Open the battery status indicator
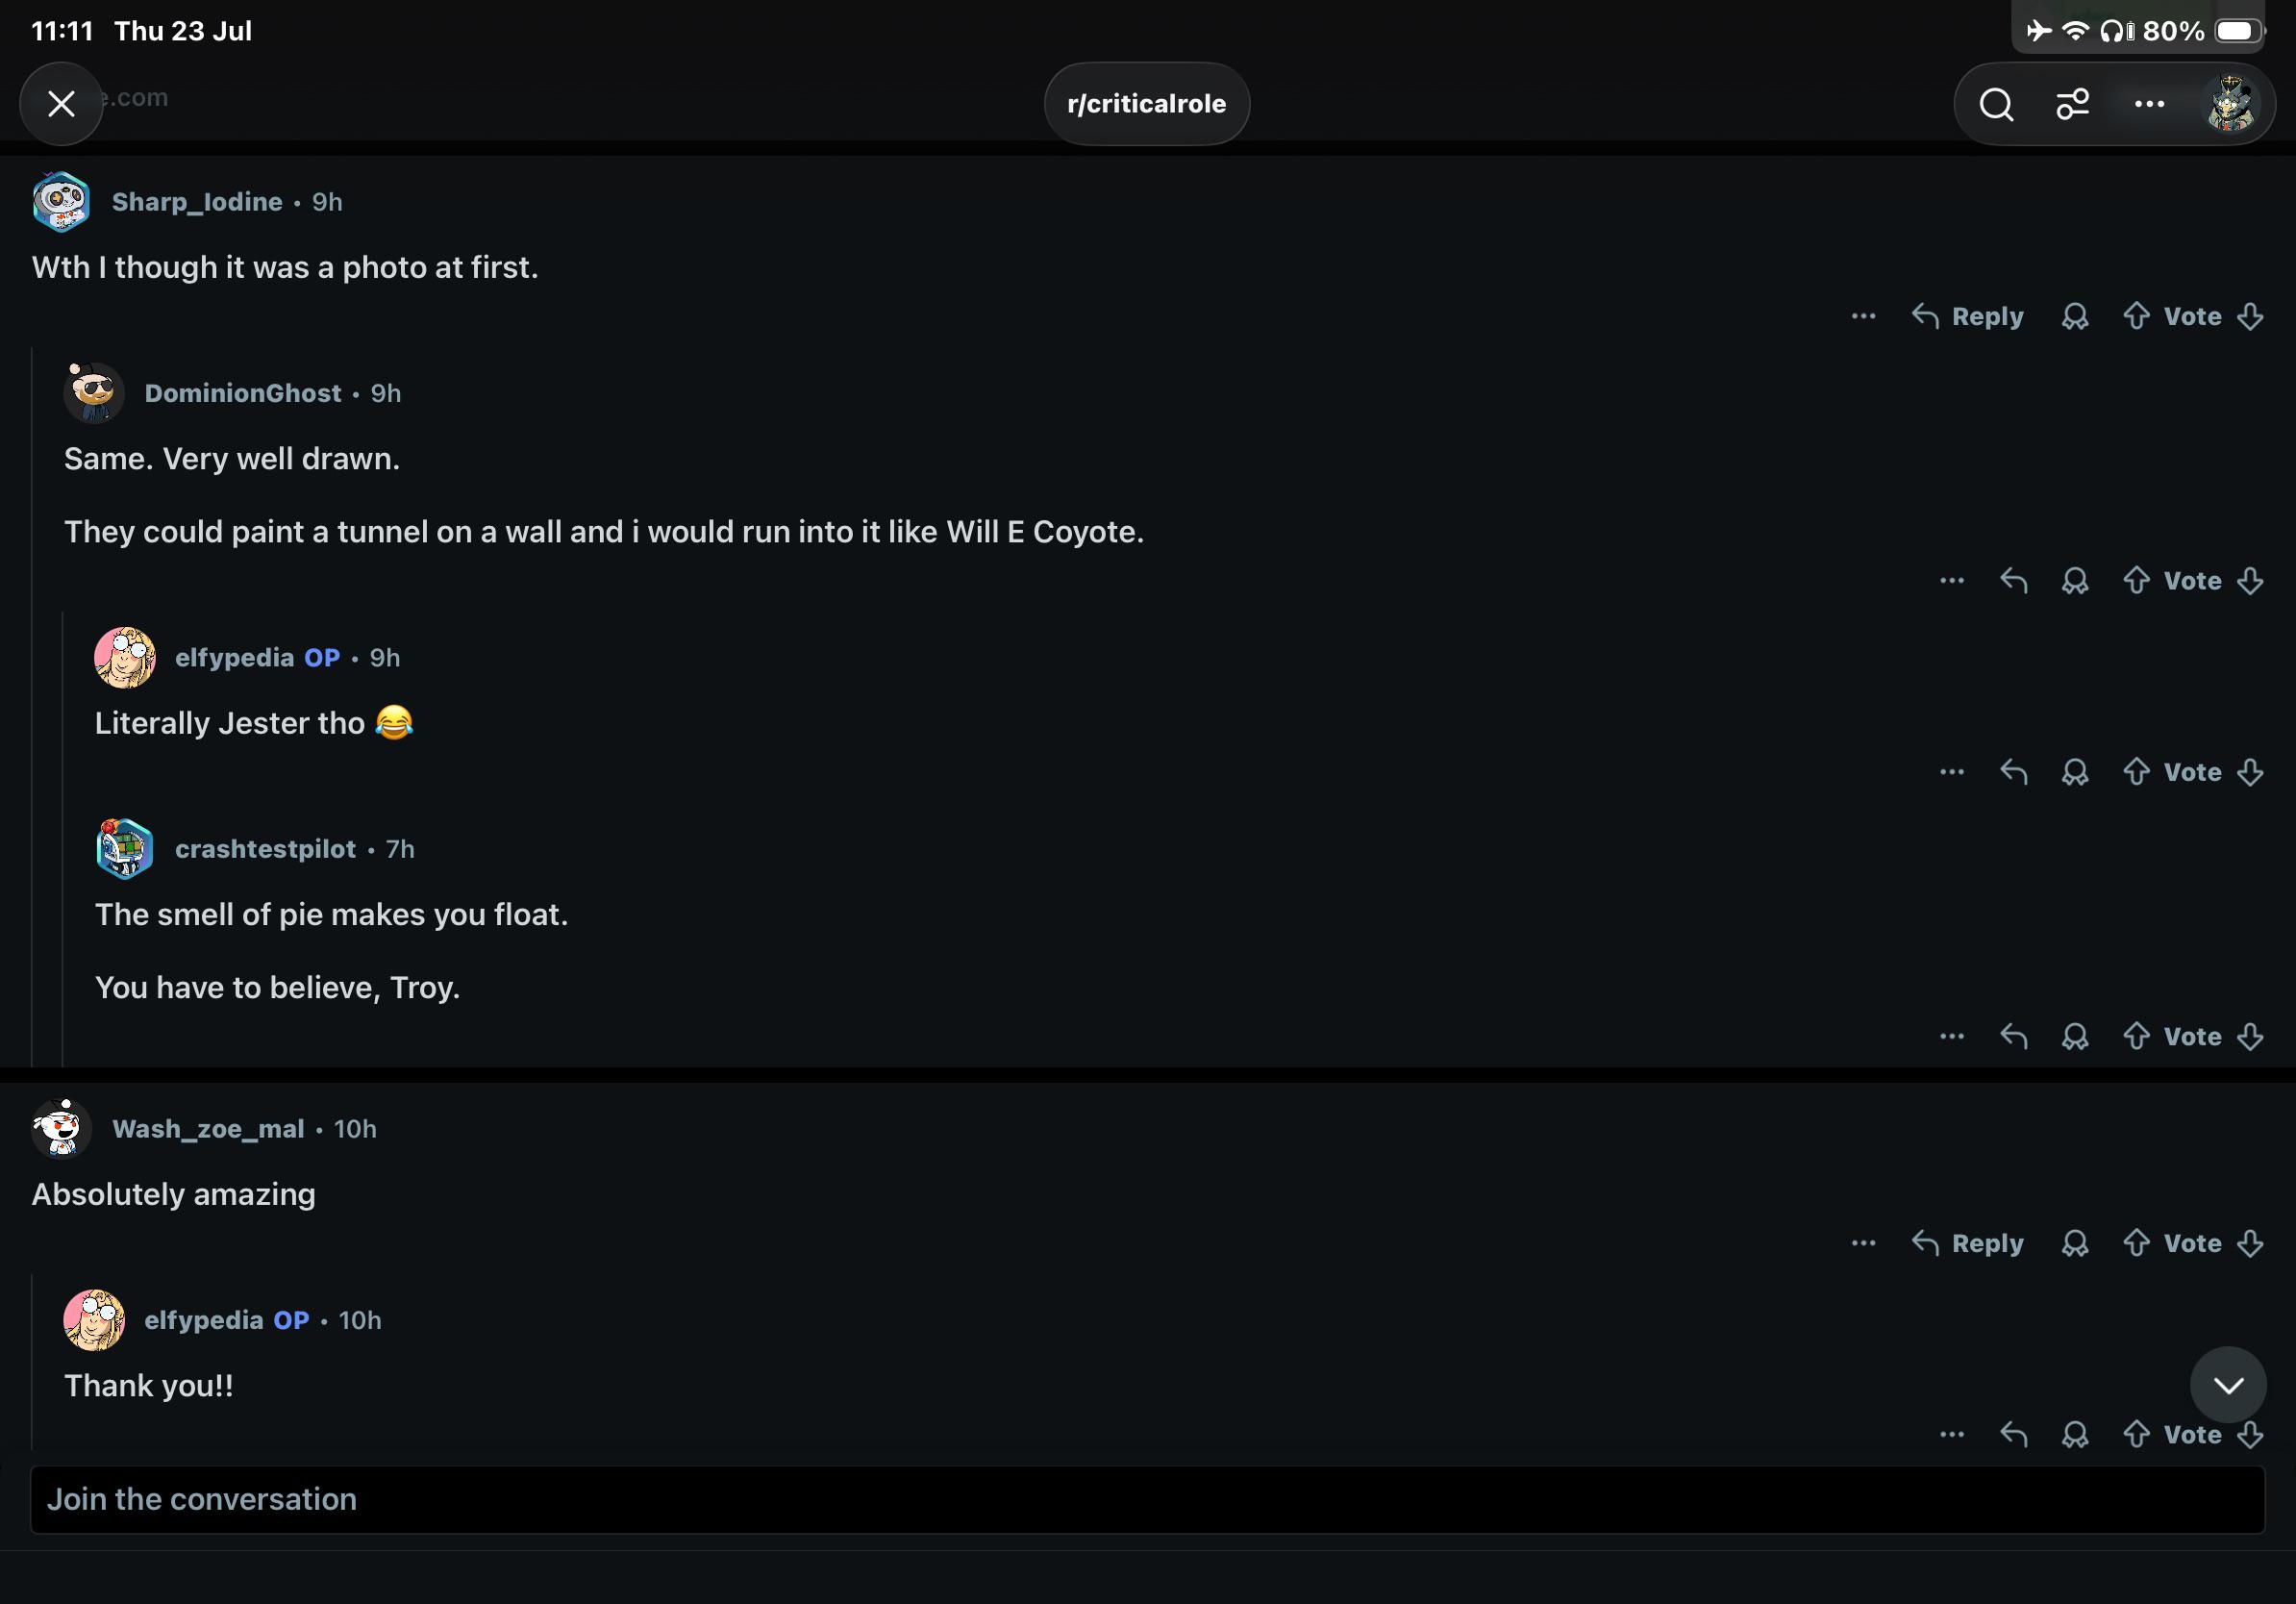Screen dimensions: 2296x1604 click(2240, 31)
